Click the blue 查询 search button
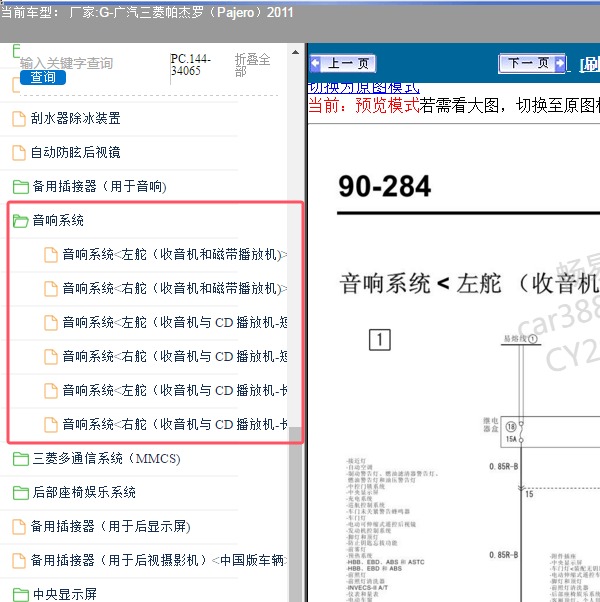Screen dimensions: 600x602 tap(43, 77)
